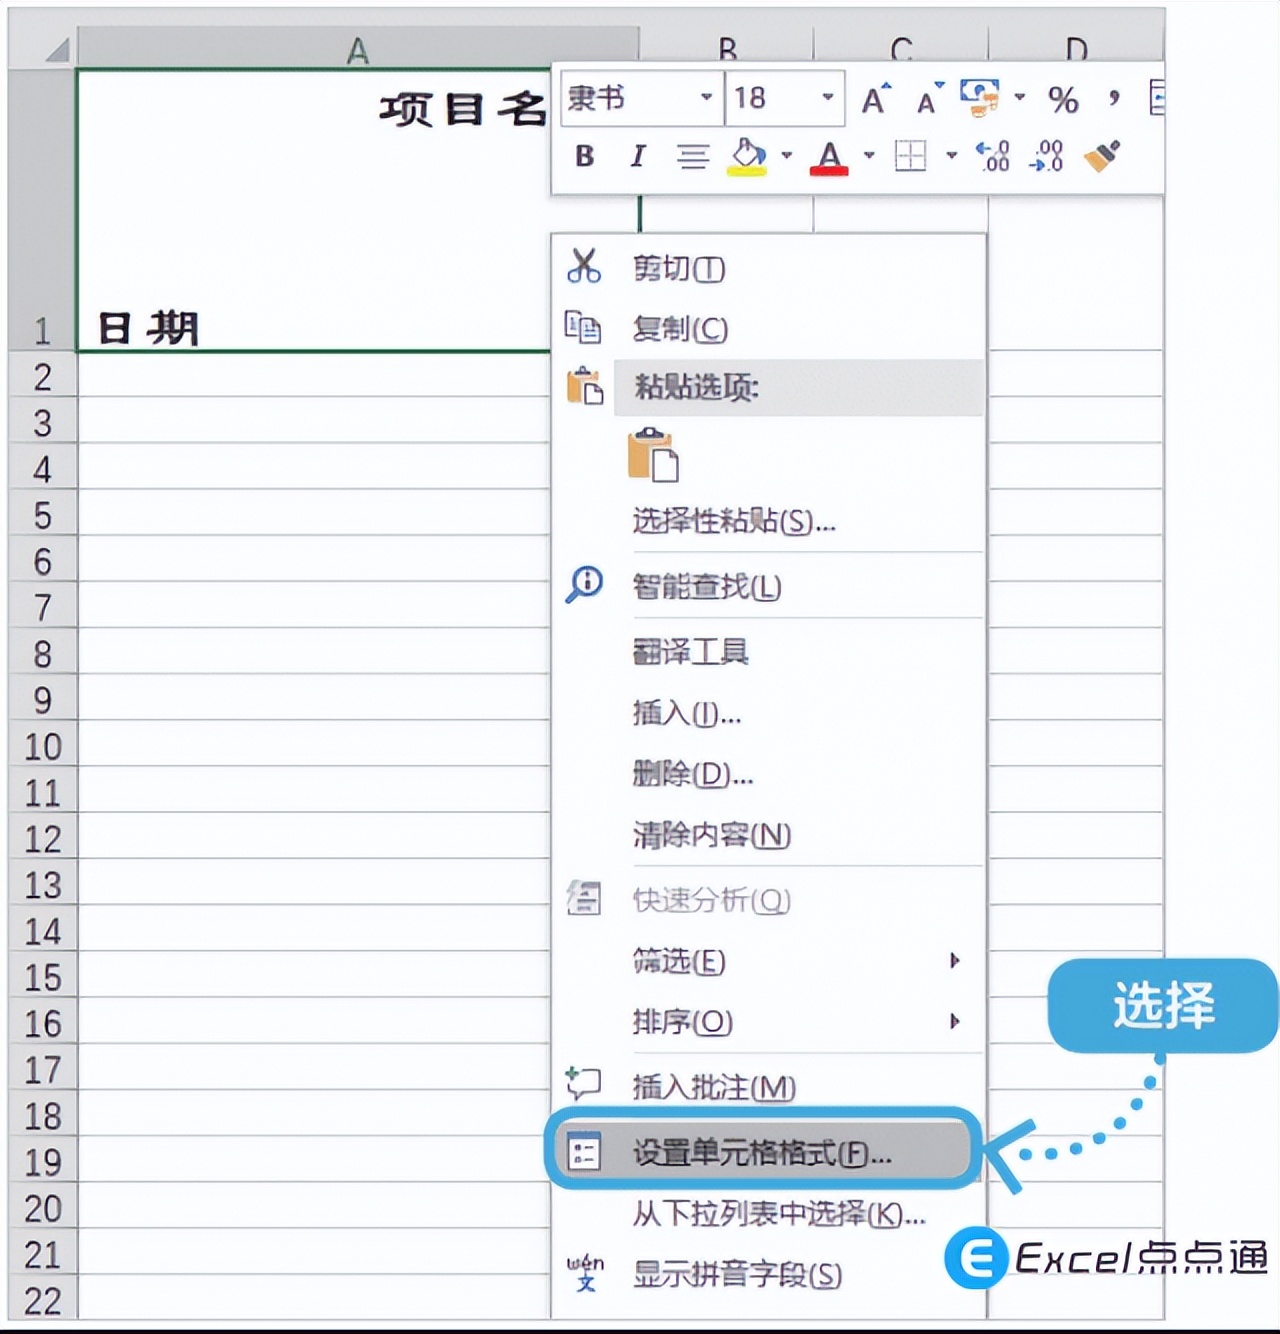
Task: Click the Decrease Decimal icon
Action: click(1046, 158)
